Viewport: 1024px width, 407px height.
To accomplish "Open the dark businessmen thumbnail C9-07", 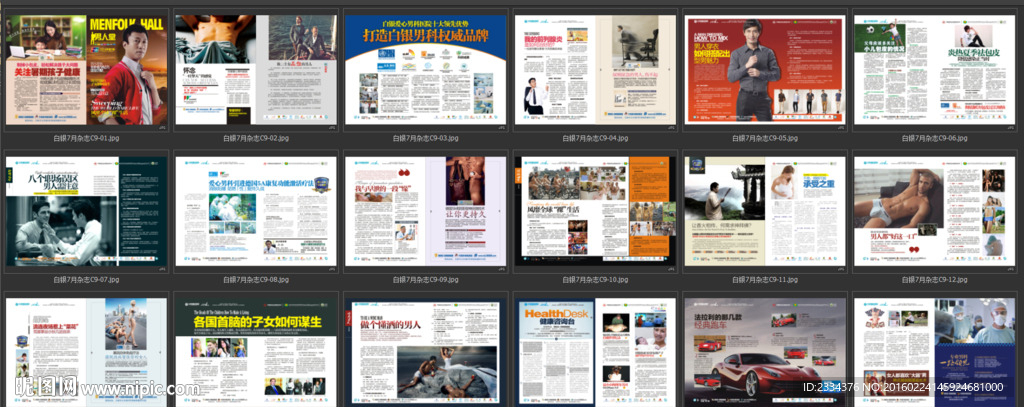I will pyautogui.click(x=86, y=212).
